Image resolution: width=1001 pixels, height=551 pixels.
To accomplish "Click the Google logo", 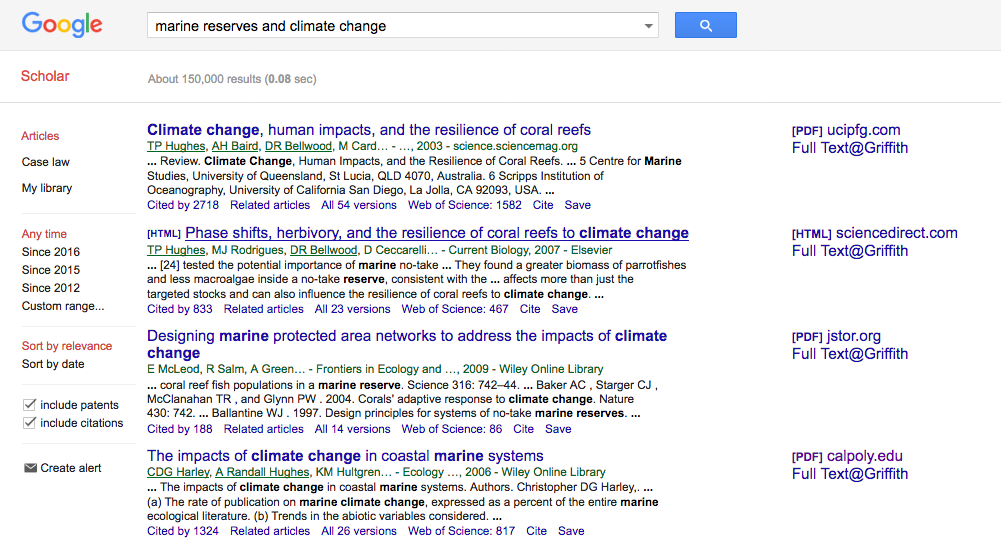I will tap(62, 25).
